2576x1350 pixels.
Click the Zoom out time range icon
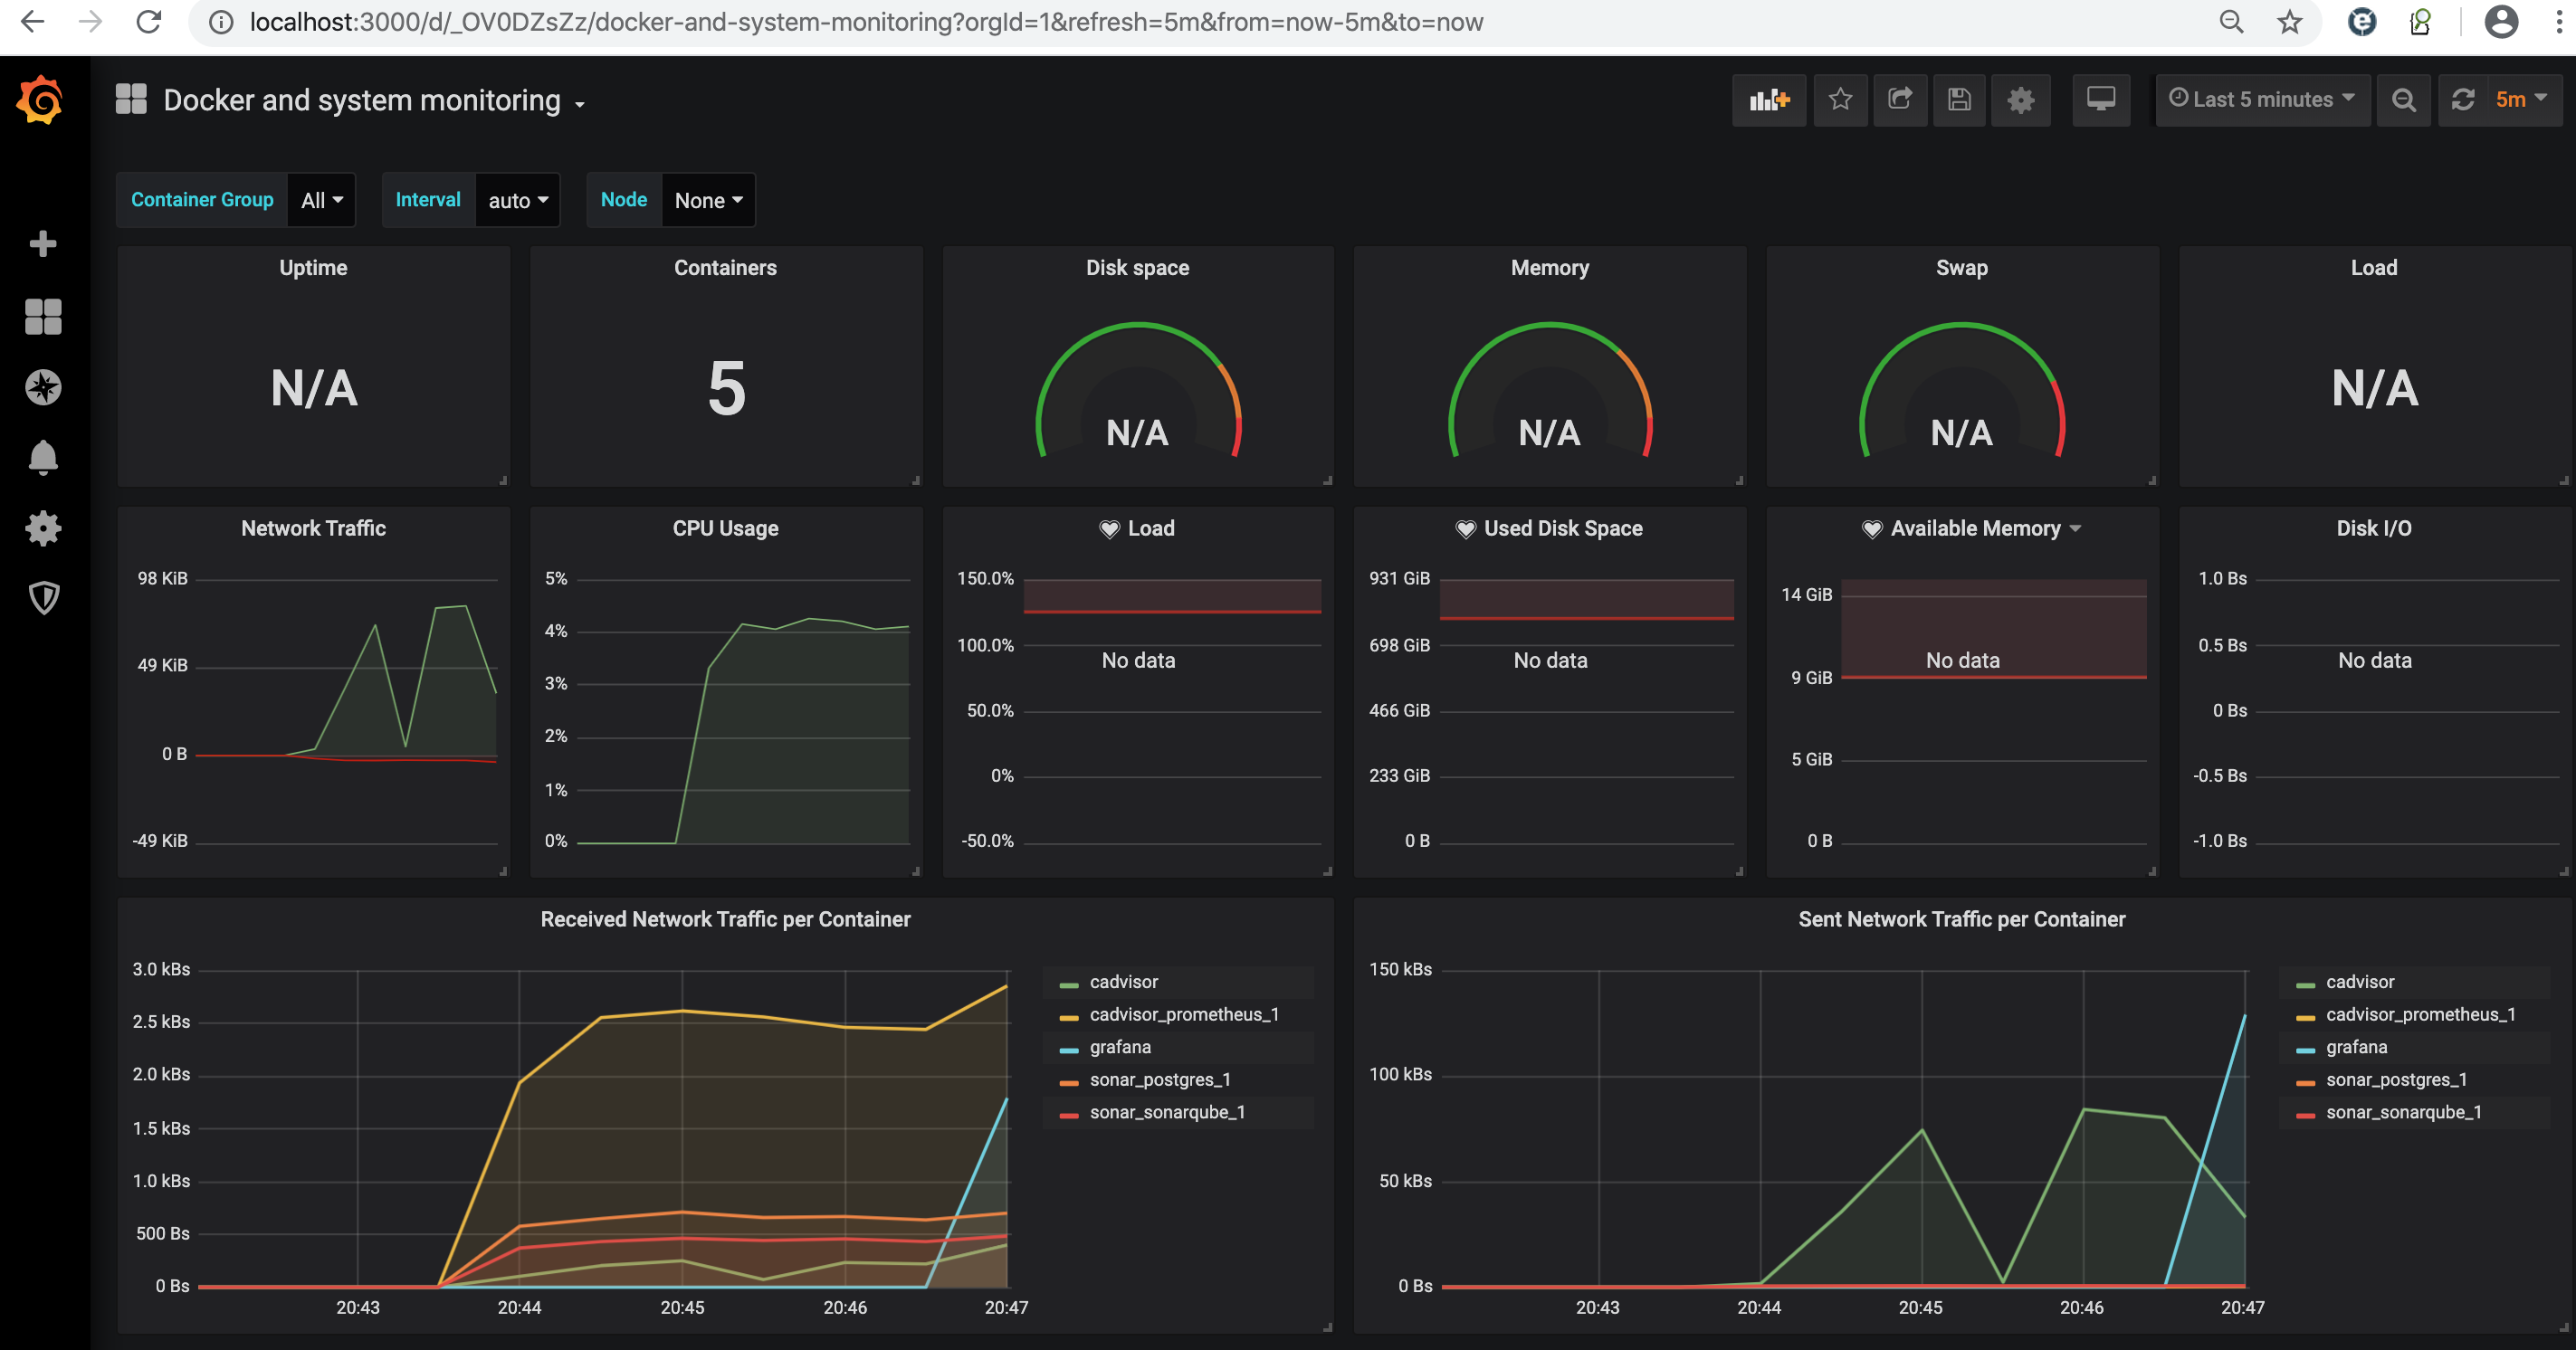pos(2404,100)
